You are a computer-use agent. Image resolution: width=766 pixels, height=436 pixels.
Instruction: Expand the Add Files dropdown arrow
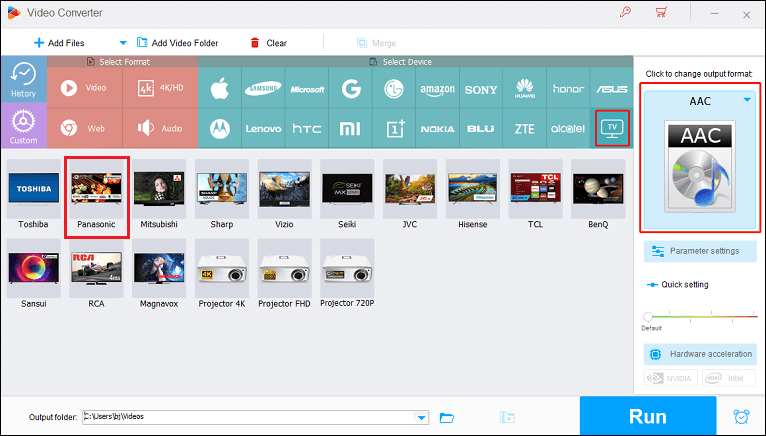(x=123, y=43)
